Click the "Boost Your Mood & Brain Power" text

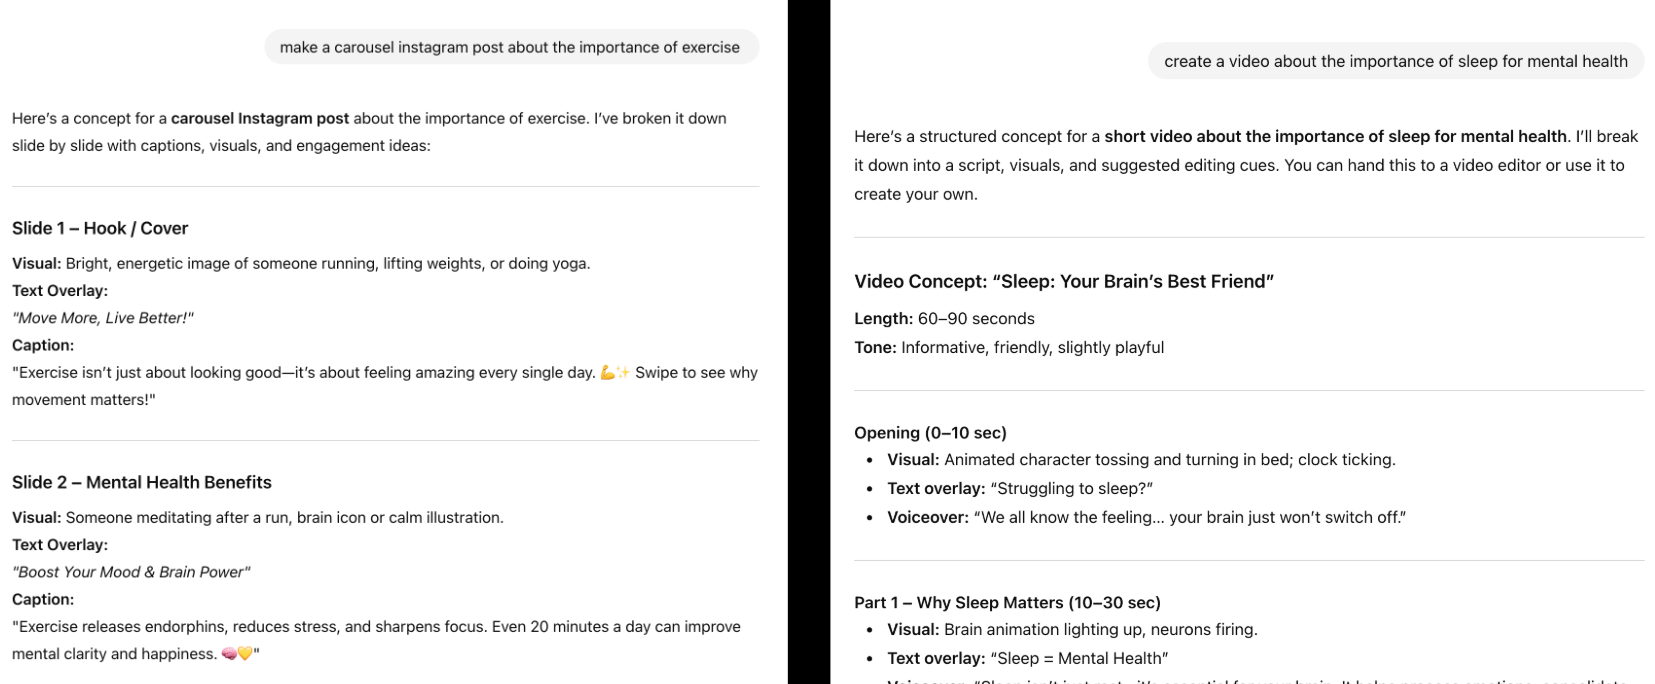coord(131,572)
